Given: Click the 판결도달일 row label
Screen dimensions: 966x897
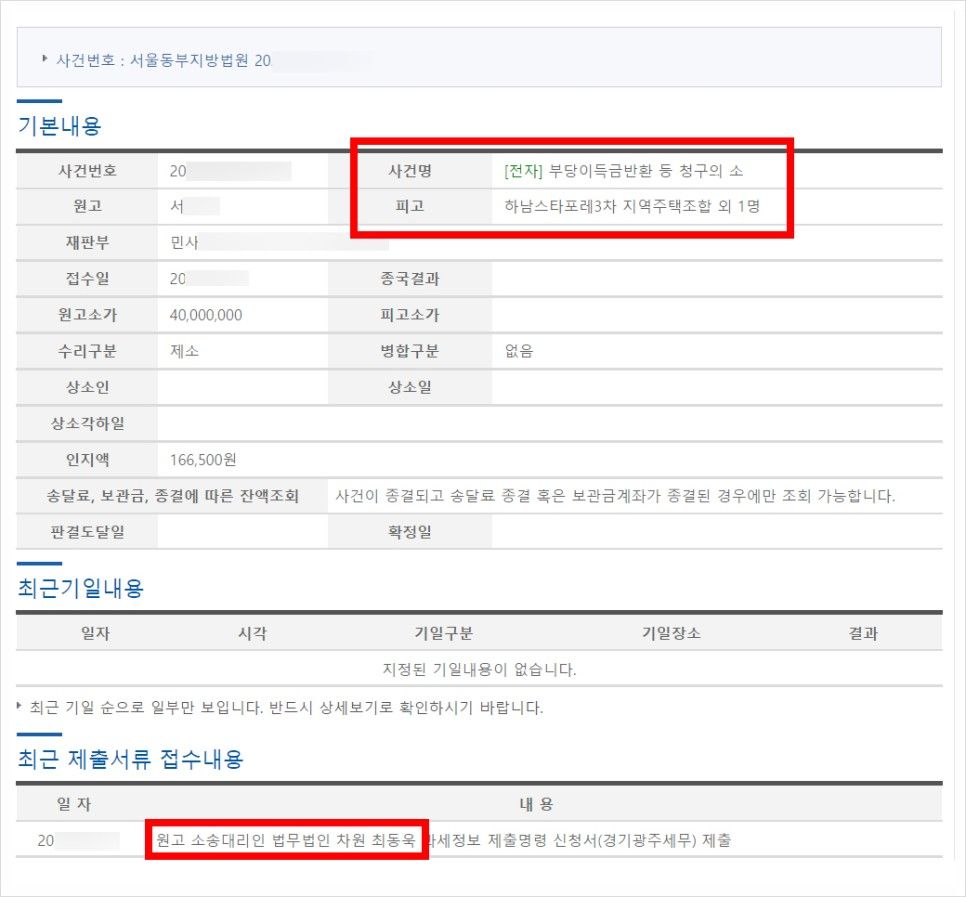Looking at the screenshot, I should click(x=87, y=532).
